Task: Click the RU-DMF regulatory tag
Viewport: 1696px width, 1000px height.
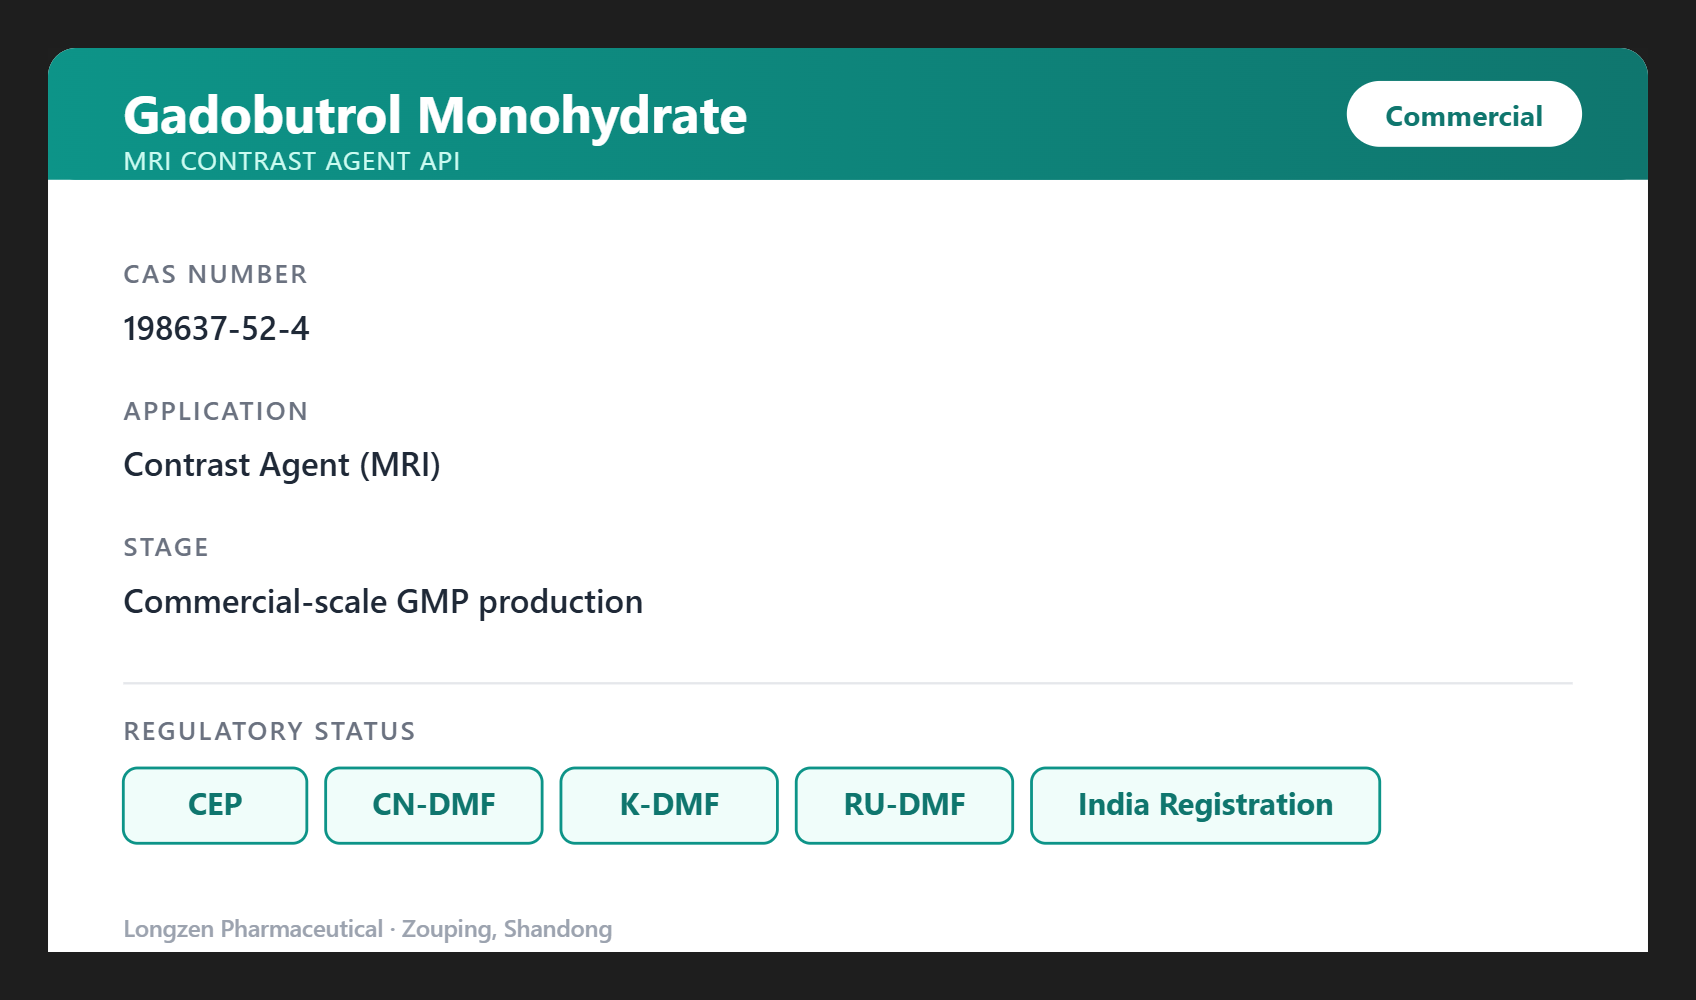Action: click(904, 805)
